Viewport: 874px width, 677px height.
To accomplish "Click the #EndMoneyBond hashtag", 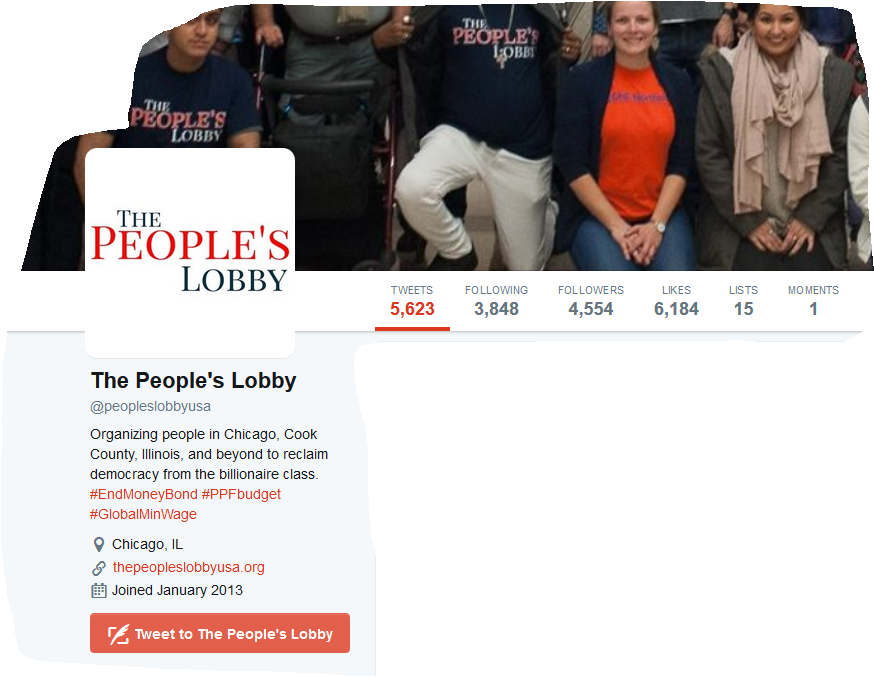I will point(144,494).
